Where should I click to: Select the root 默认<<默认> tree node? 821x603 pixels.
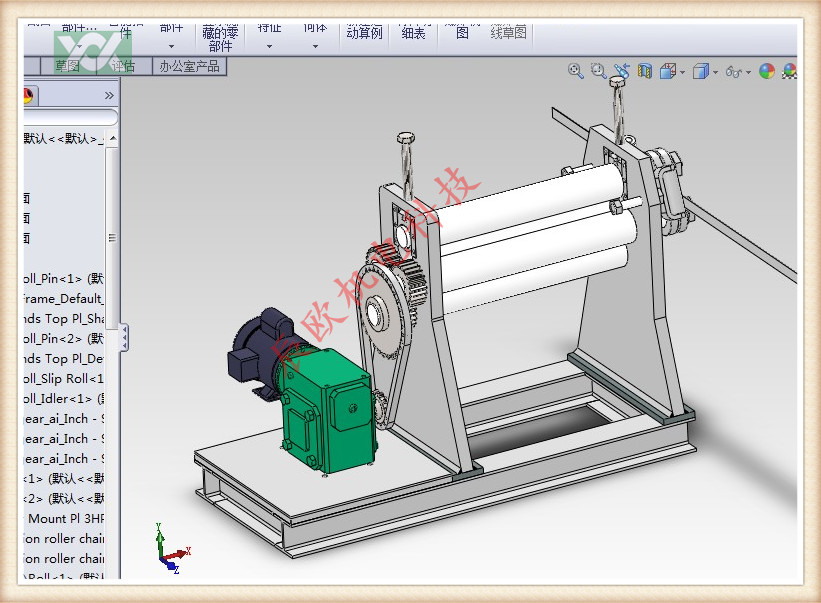[63, 138]
